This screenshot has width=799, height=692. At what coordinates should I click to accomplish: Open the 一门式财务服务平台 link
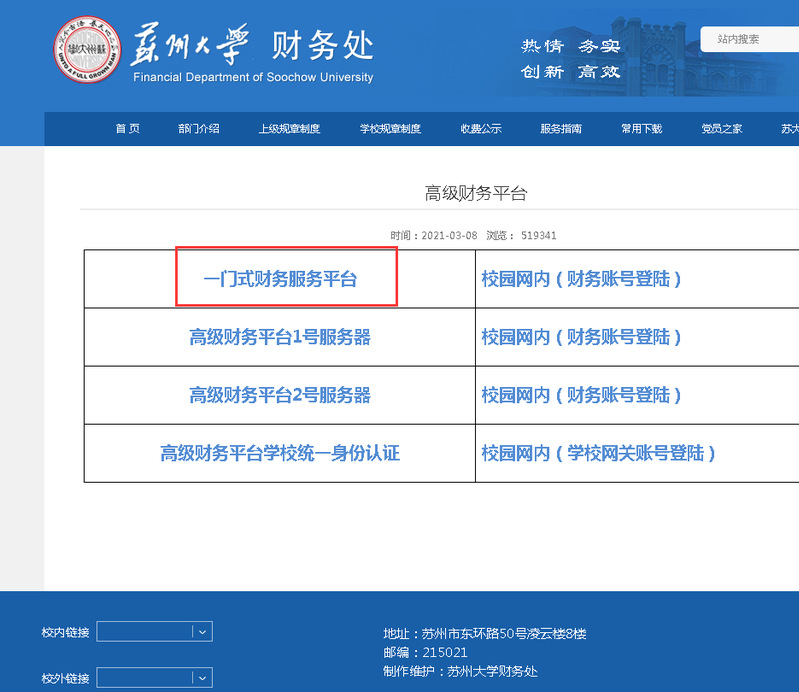(x=280, y=279)
